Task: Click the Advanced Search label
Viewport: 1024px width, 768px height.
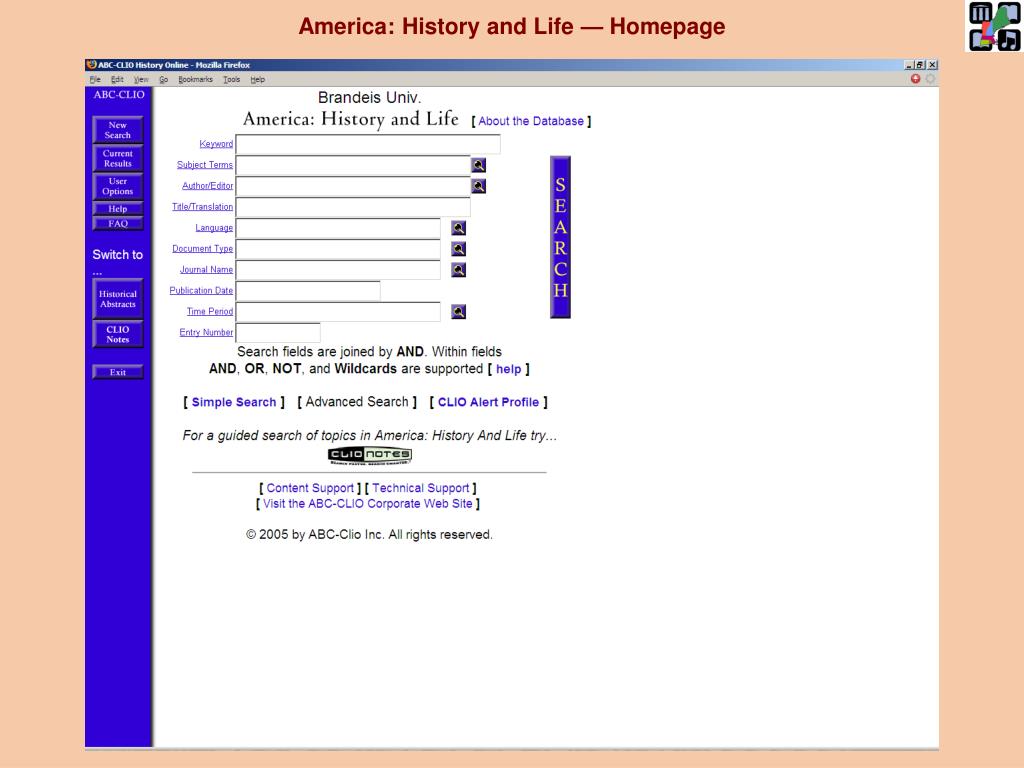Action: [x=357, y=402]
